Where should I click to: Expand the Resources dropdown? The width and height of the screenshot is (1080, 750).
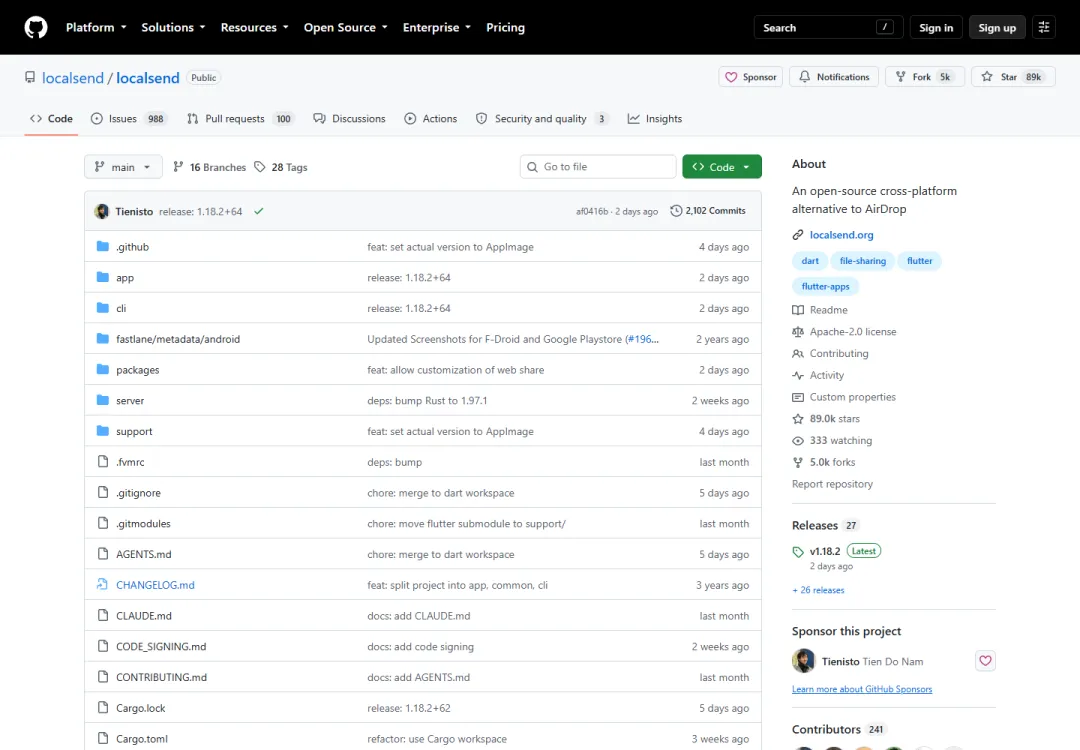254,28
